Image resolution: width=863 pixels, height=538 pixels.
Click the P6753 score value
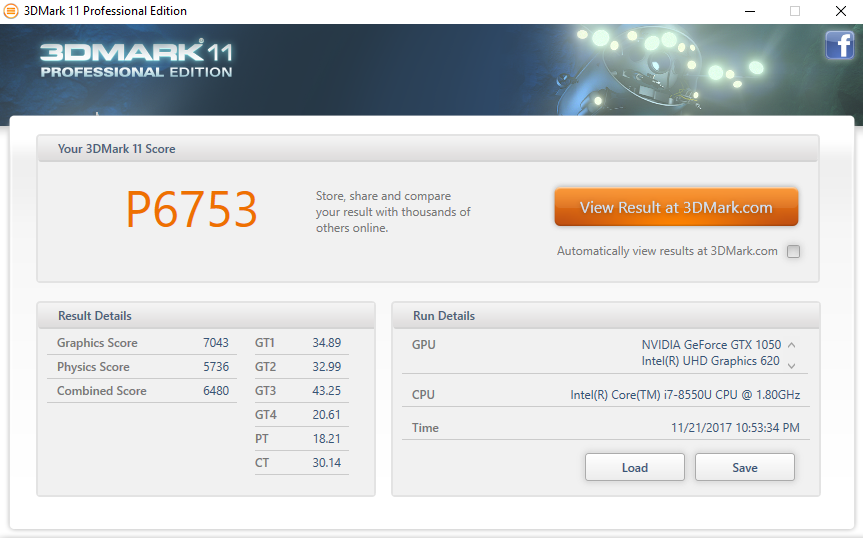[192, 209]
